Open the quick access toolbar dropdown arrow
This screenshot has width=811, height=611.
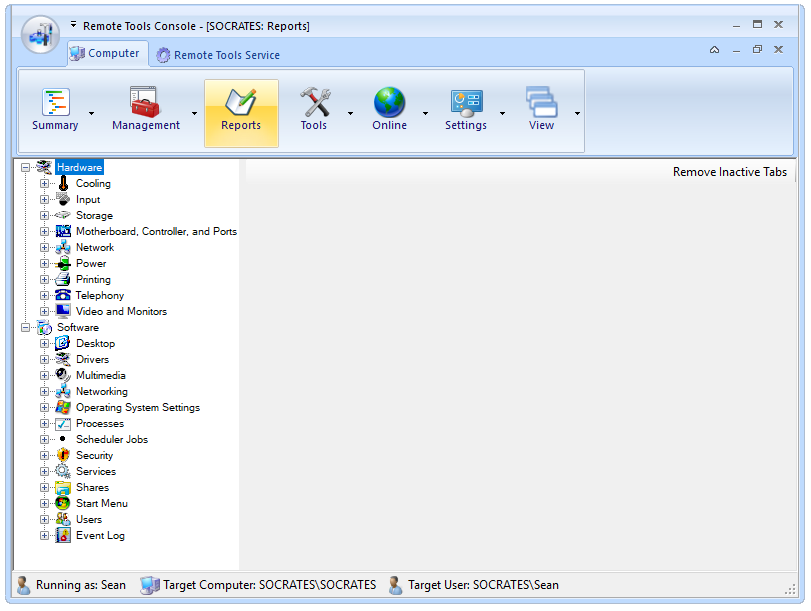[x=73, y=24]
